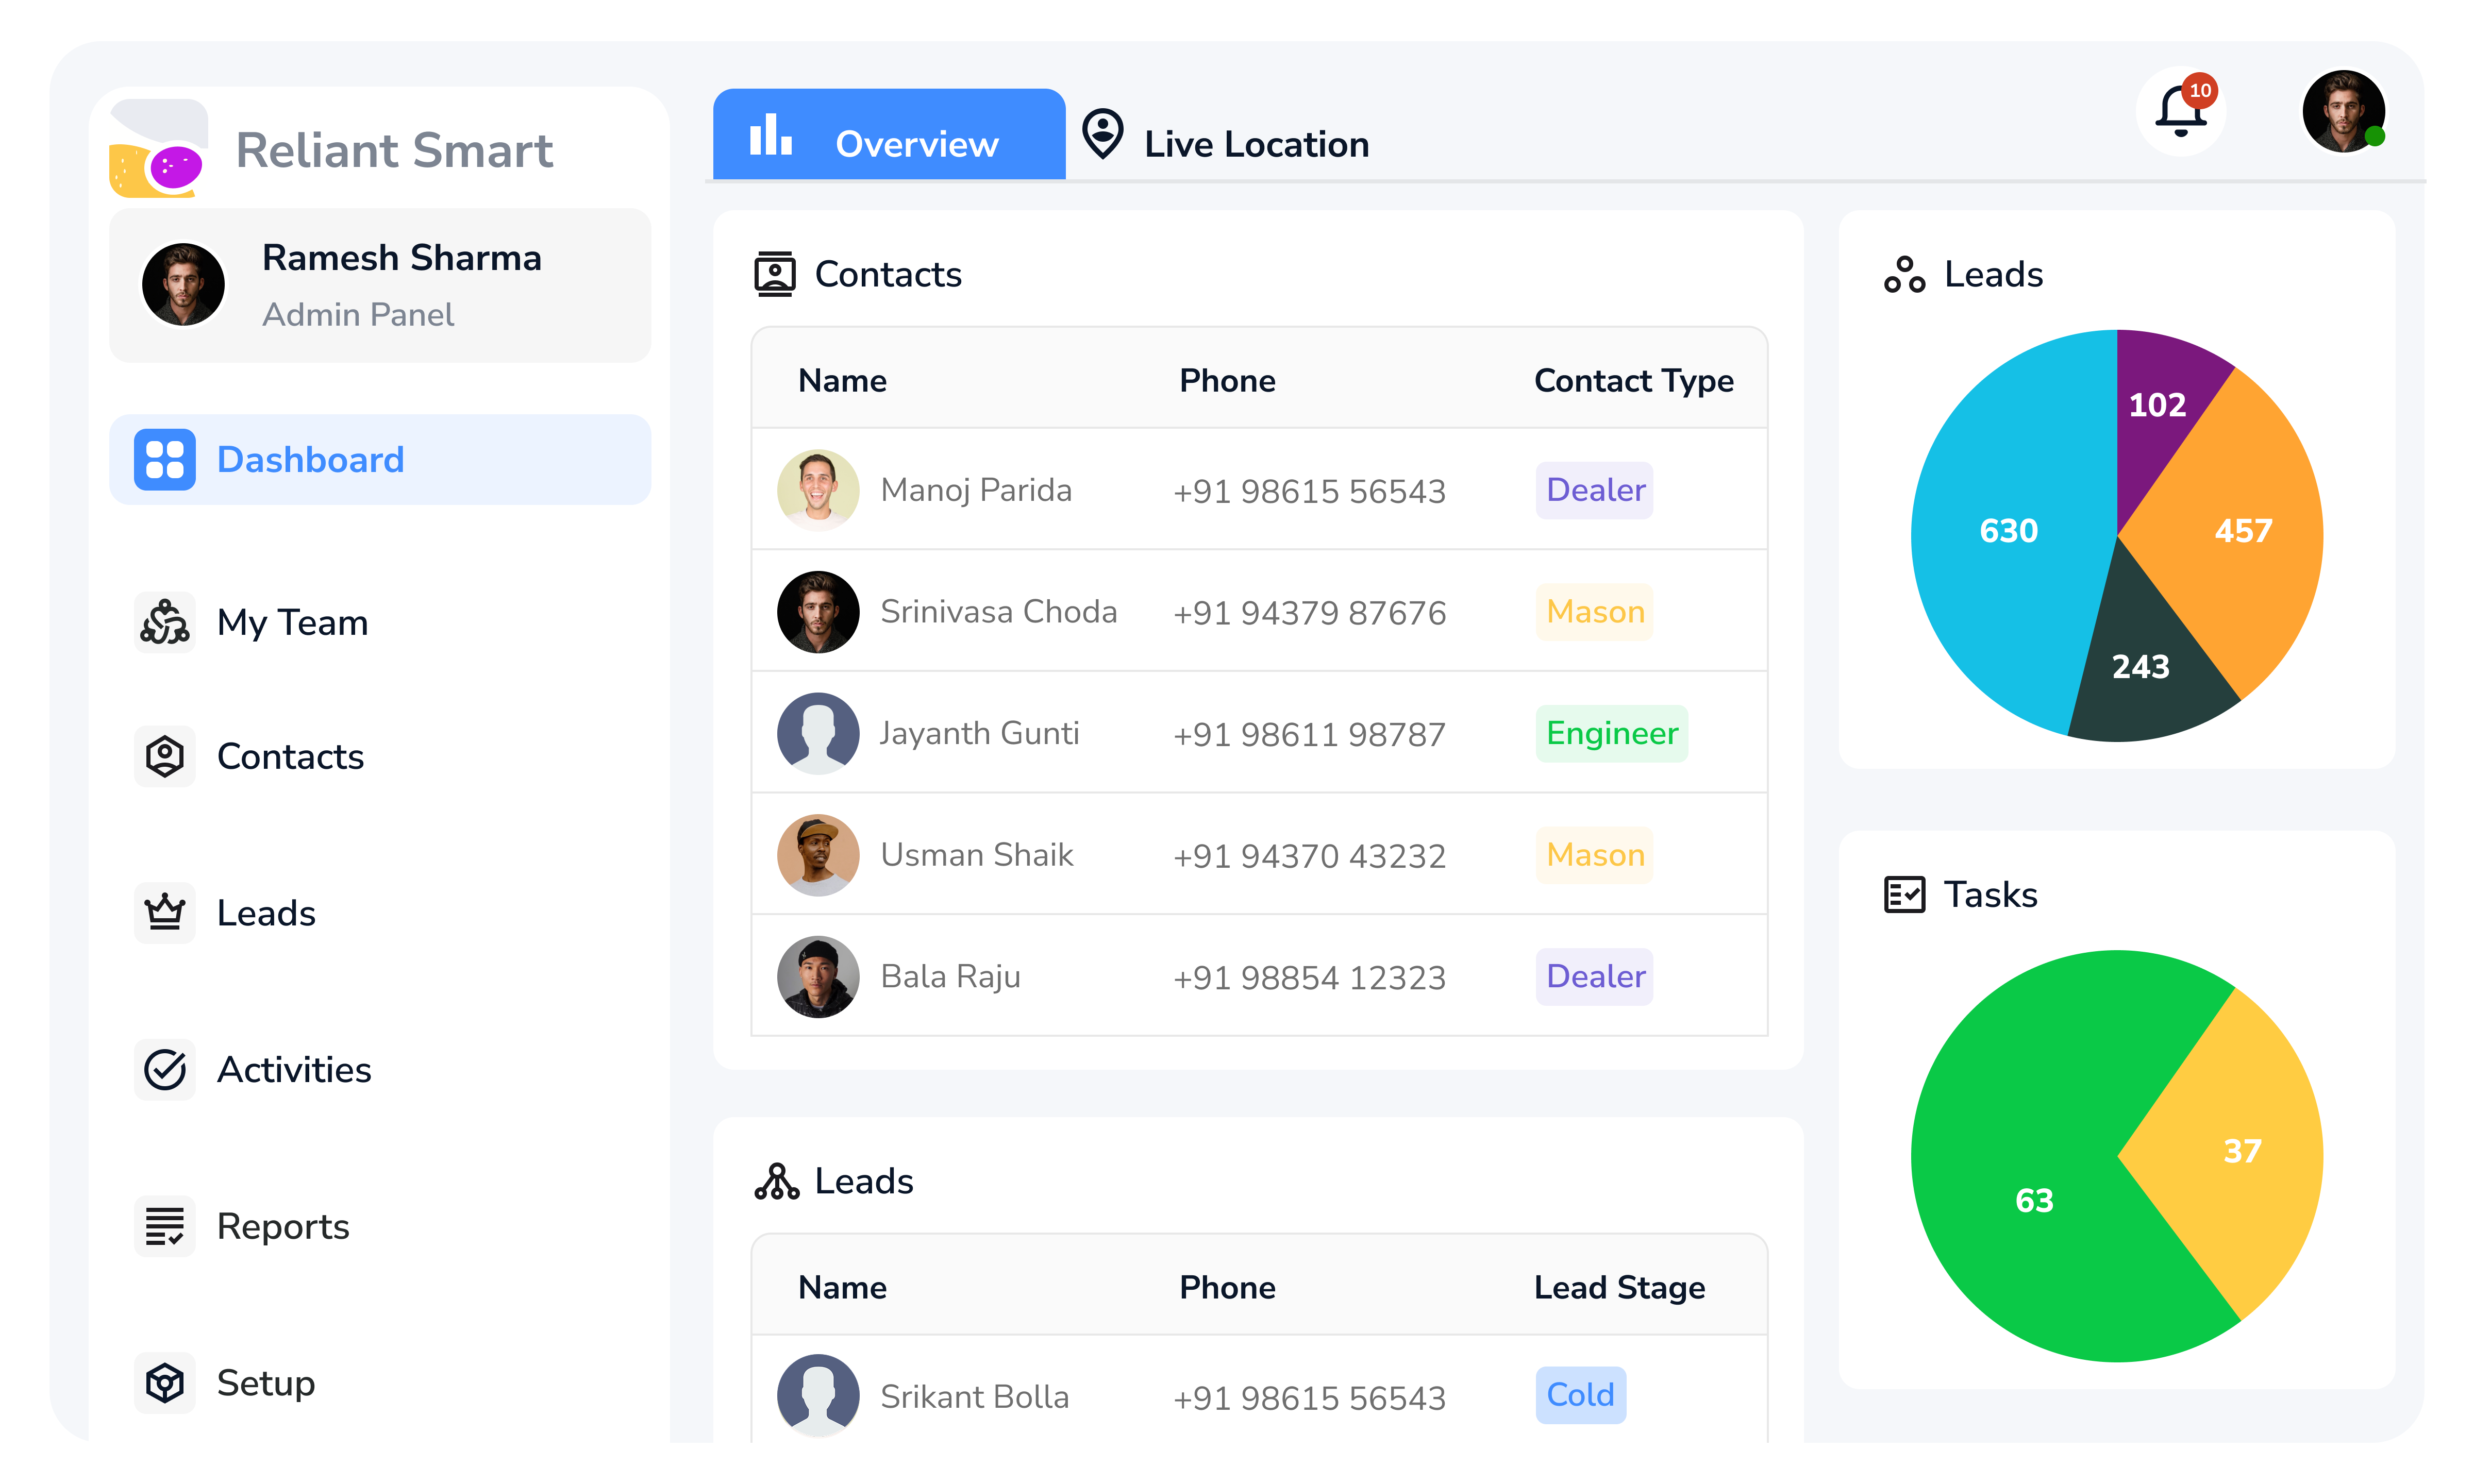Click the sidebar Contacts hexagon icon

[164, 756]
